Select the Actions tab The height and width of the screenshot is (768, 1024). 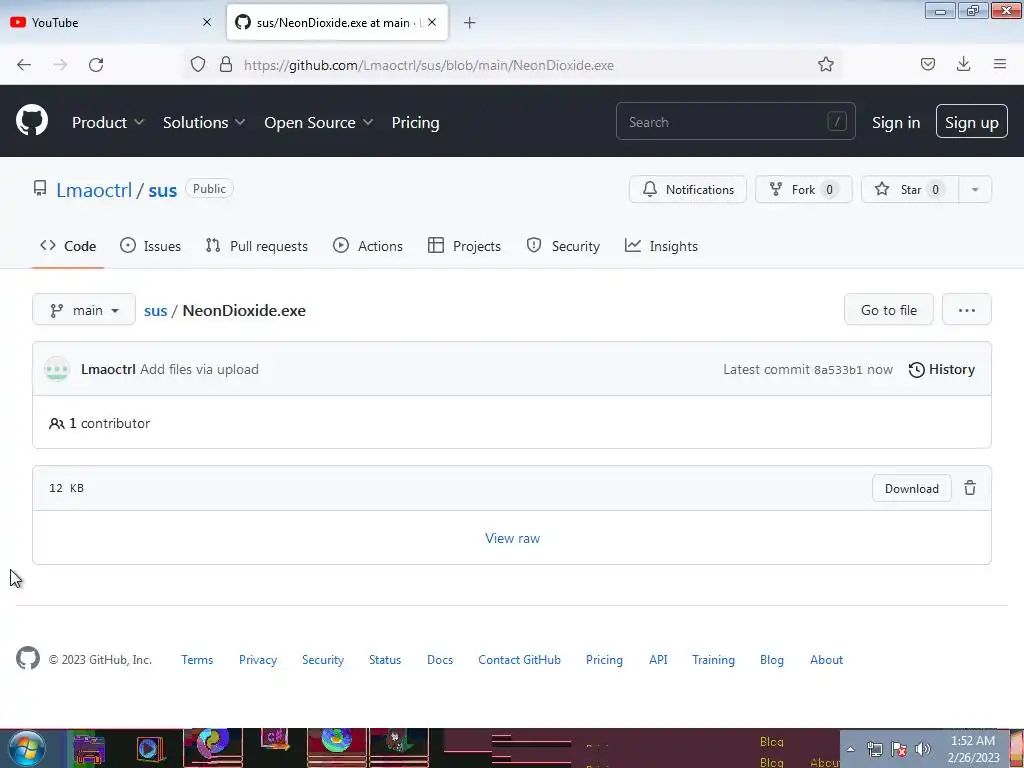[368, 246]
